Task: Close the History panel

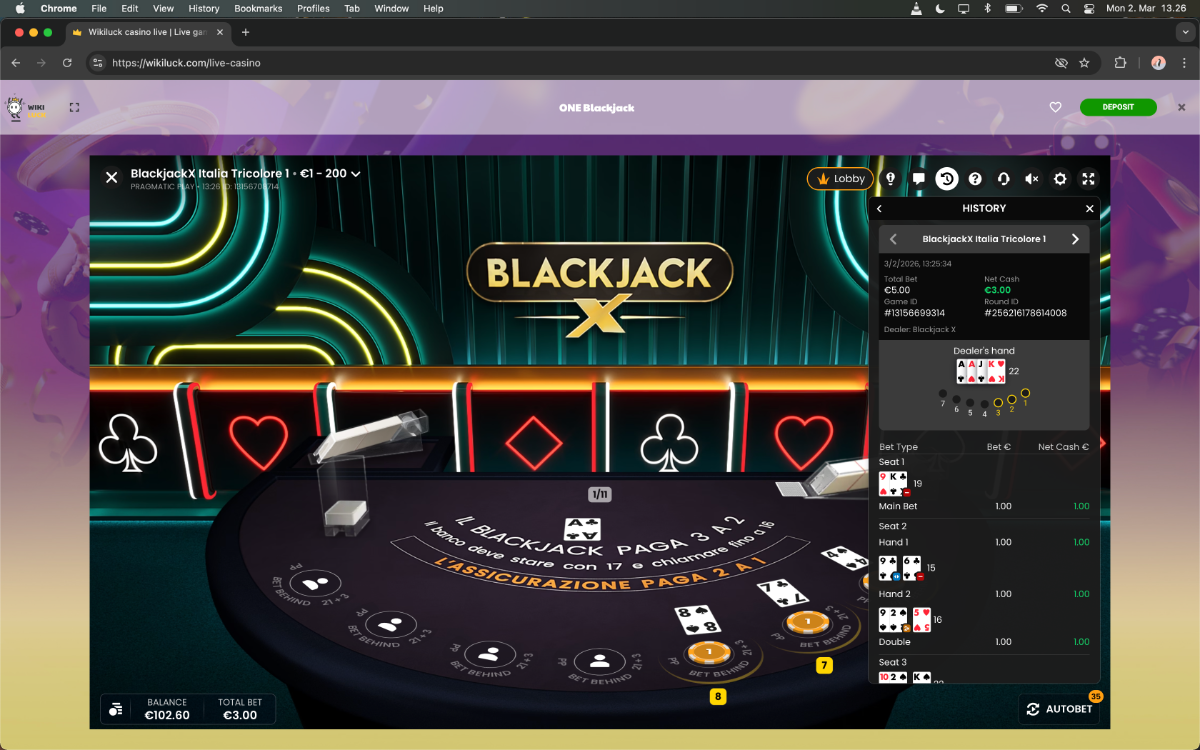Action: [1089, 209]
